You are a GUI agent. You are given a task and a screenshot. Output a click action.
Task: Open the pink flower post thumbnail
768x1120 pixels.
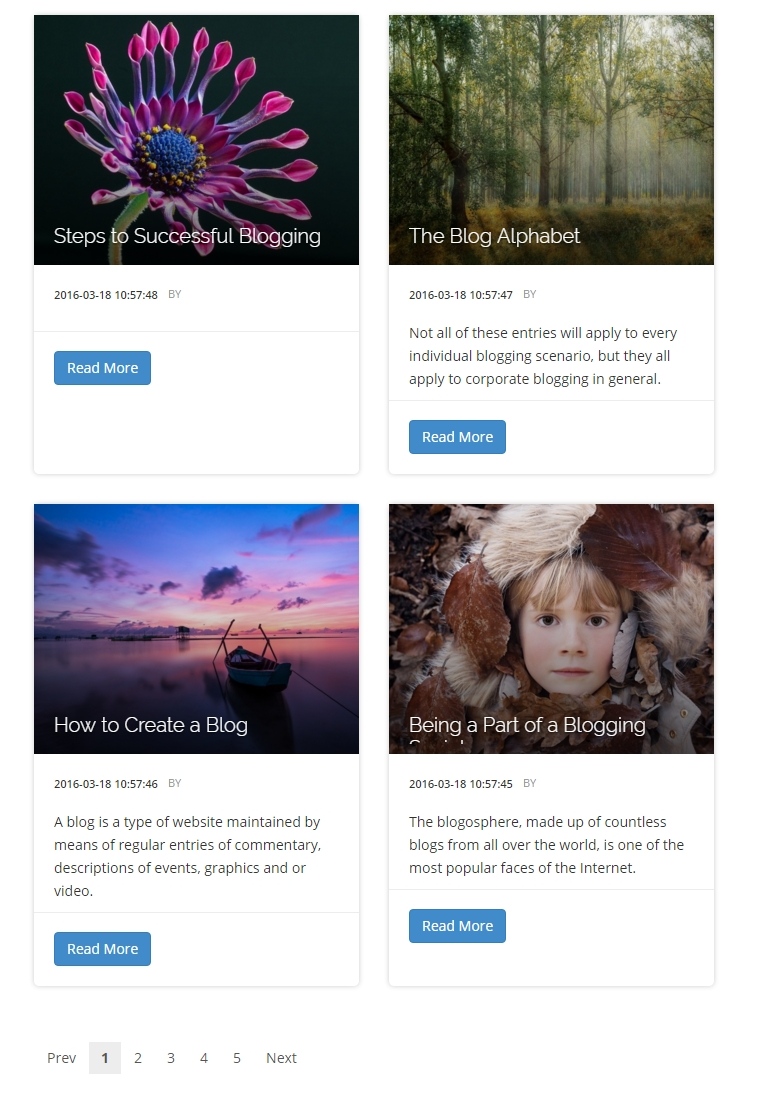(x=196, y=140)
